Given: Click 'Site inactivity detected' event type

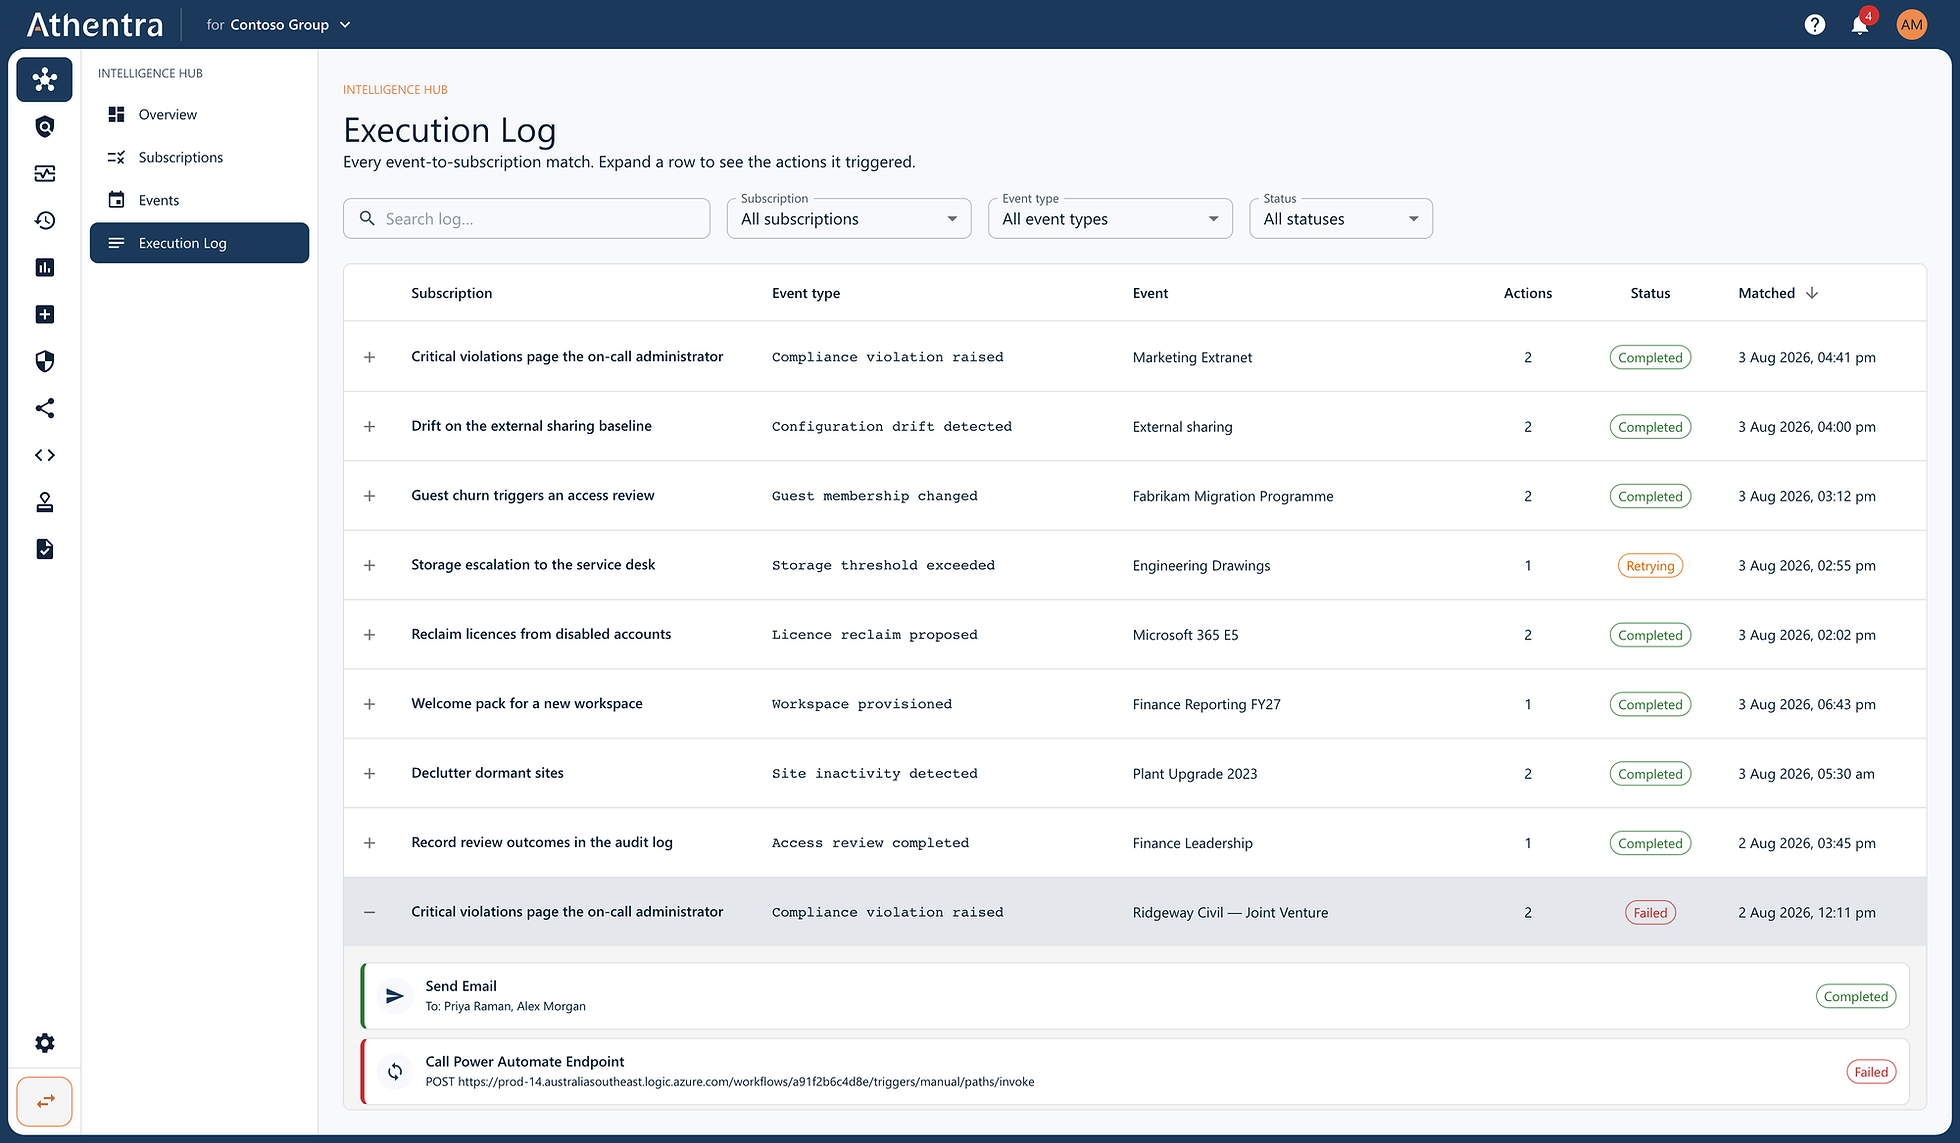Looking at the screenshot, I should point(874,774).
